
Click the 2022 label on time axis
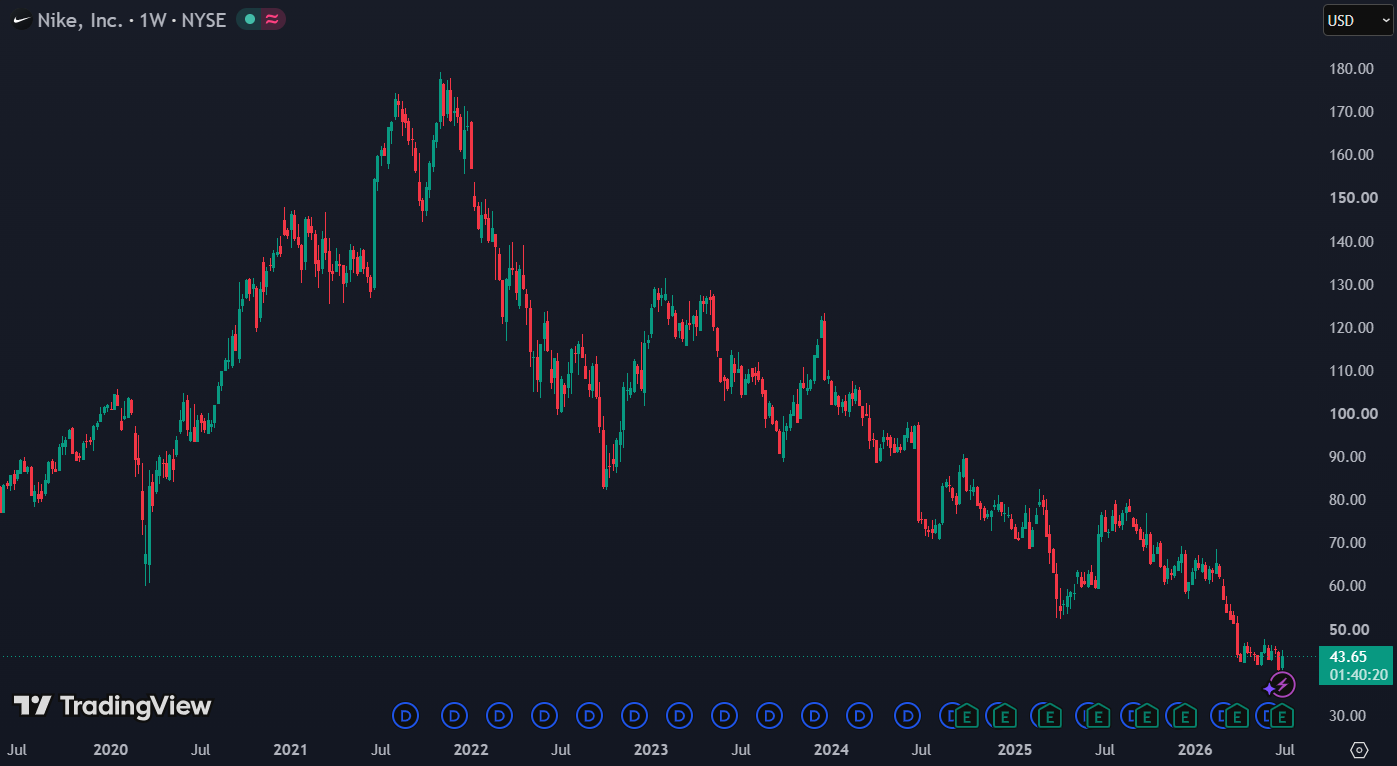point(471,749)
